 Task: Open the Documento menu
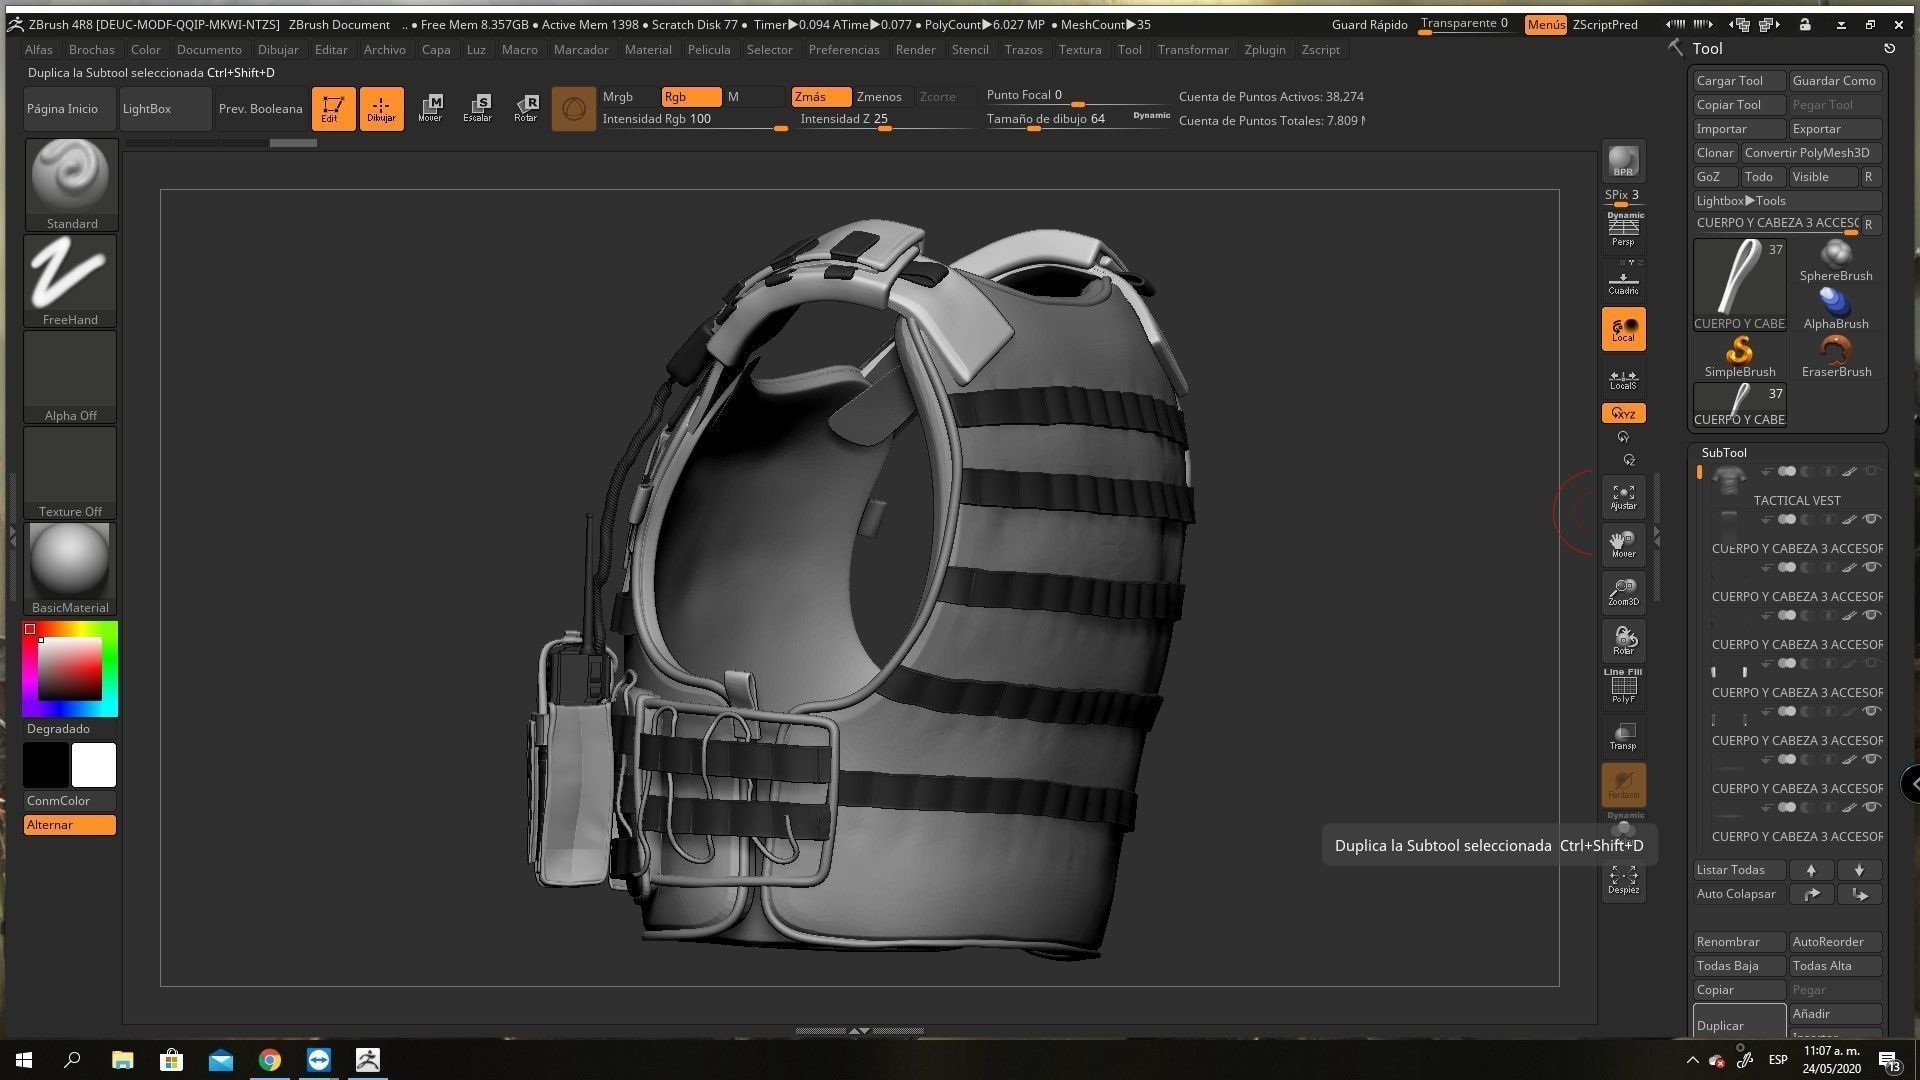209,49
